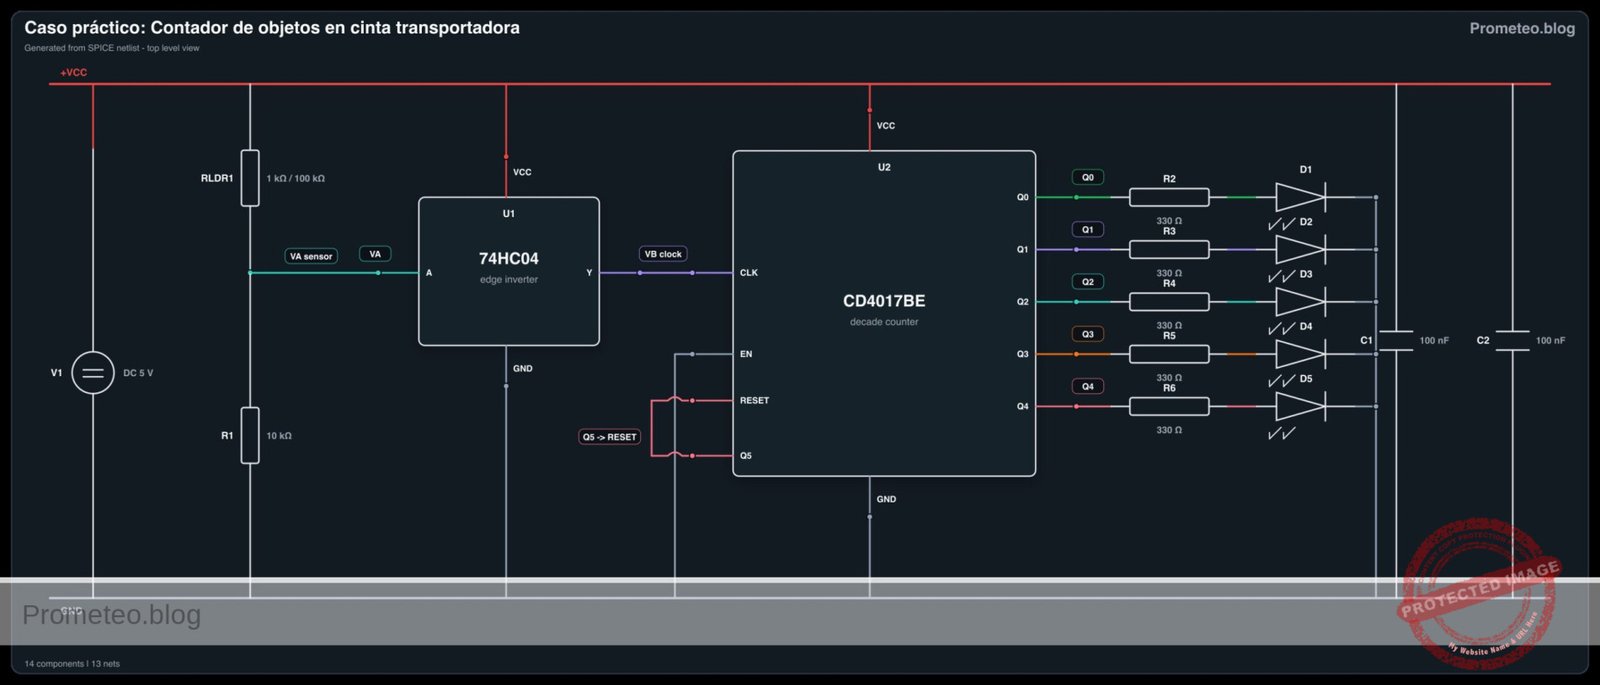The image size is (1600, 685).
Task: Click the R5 resistor symbol on the Q3 line
Action: 1169,354
